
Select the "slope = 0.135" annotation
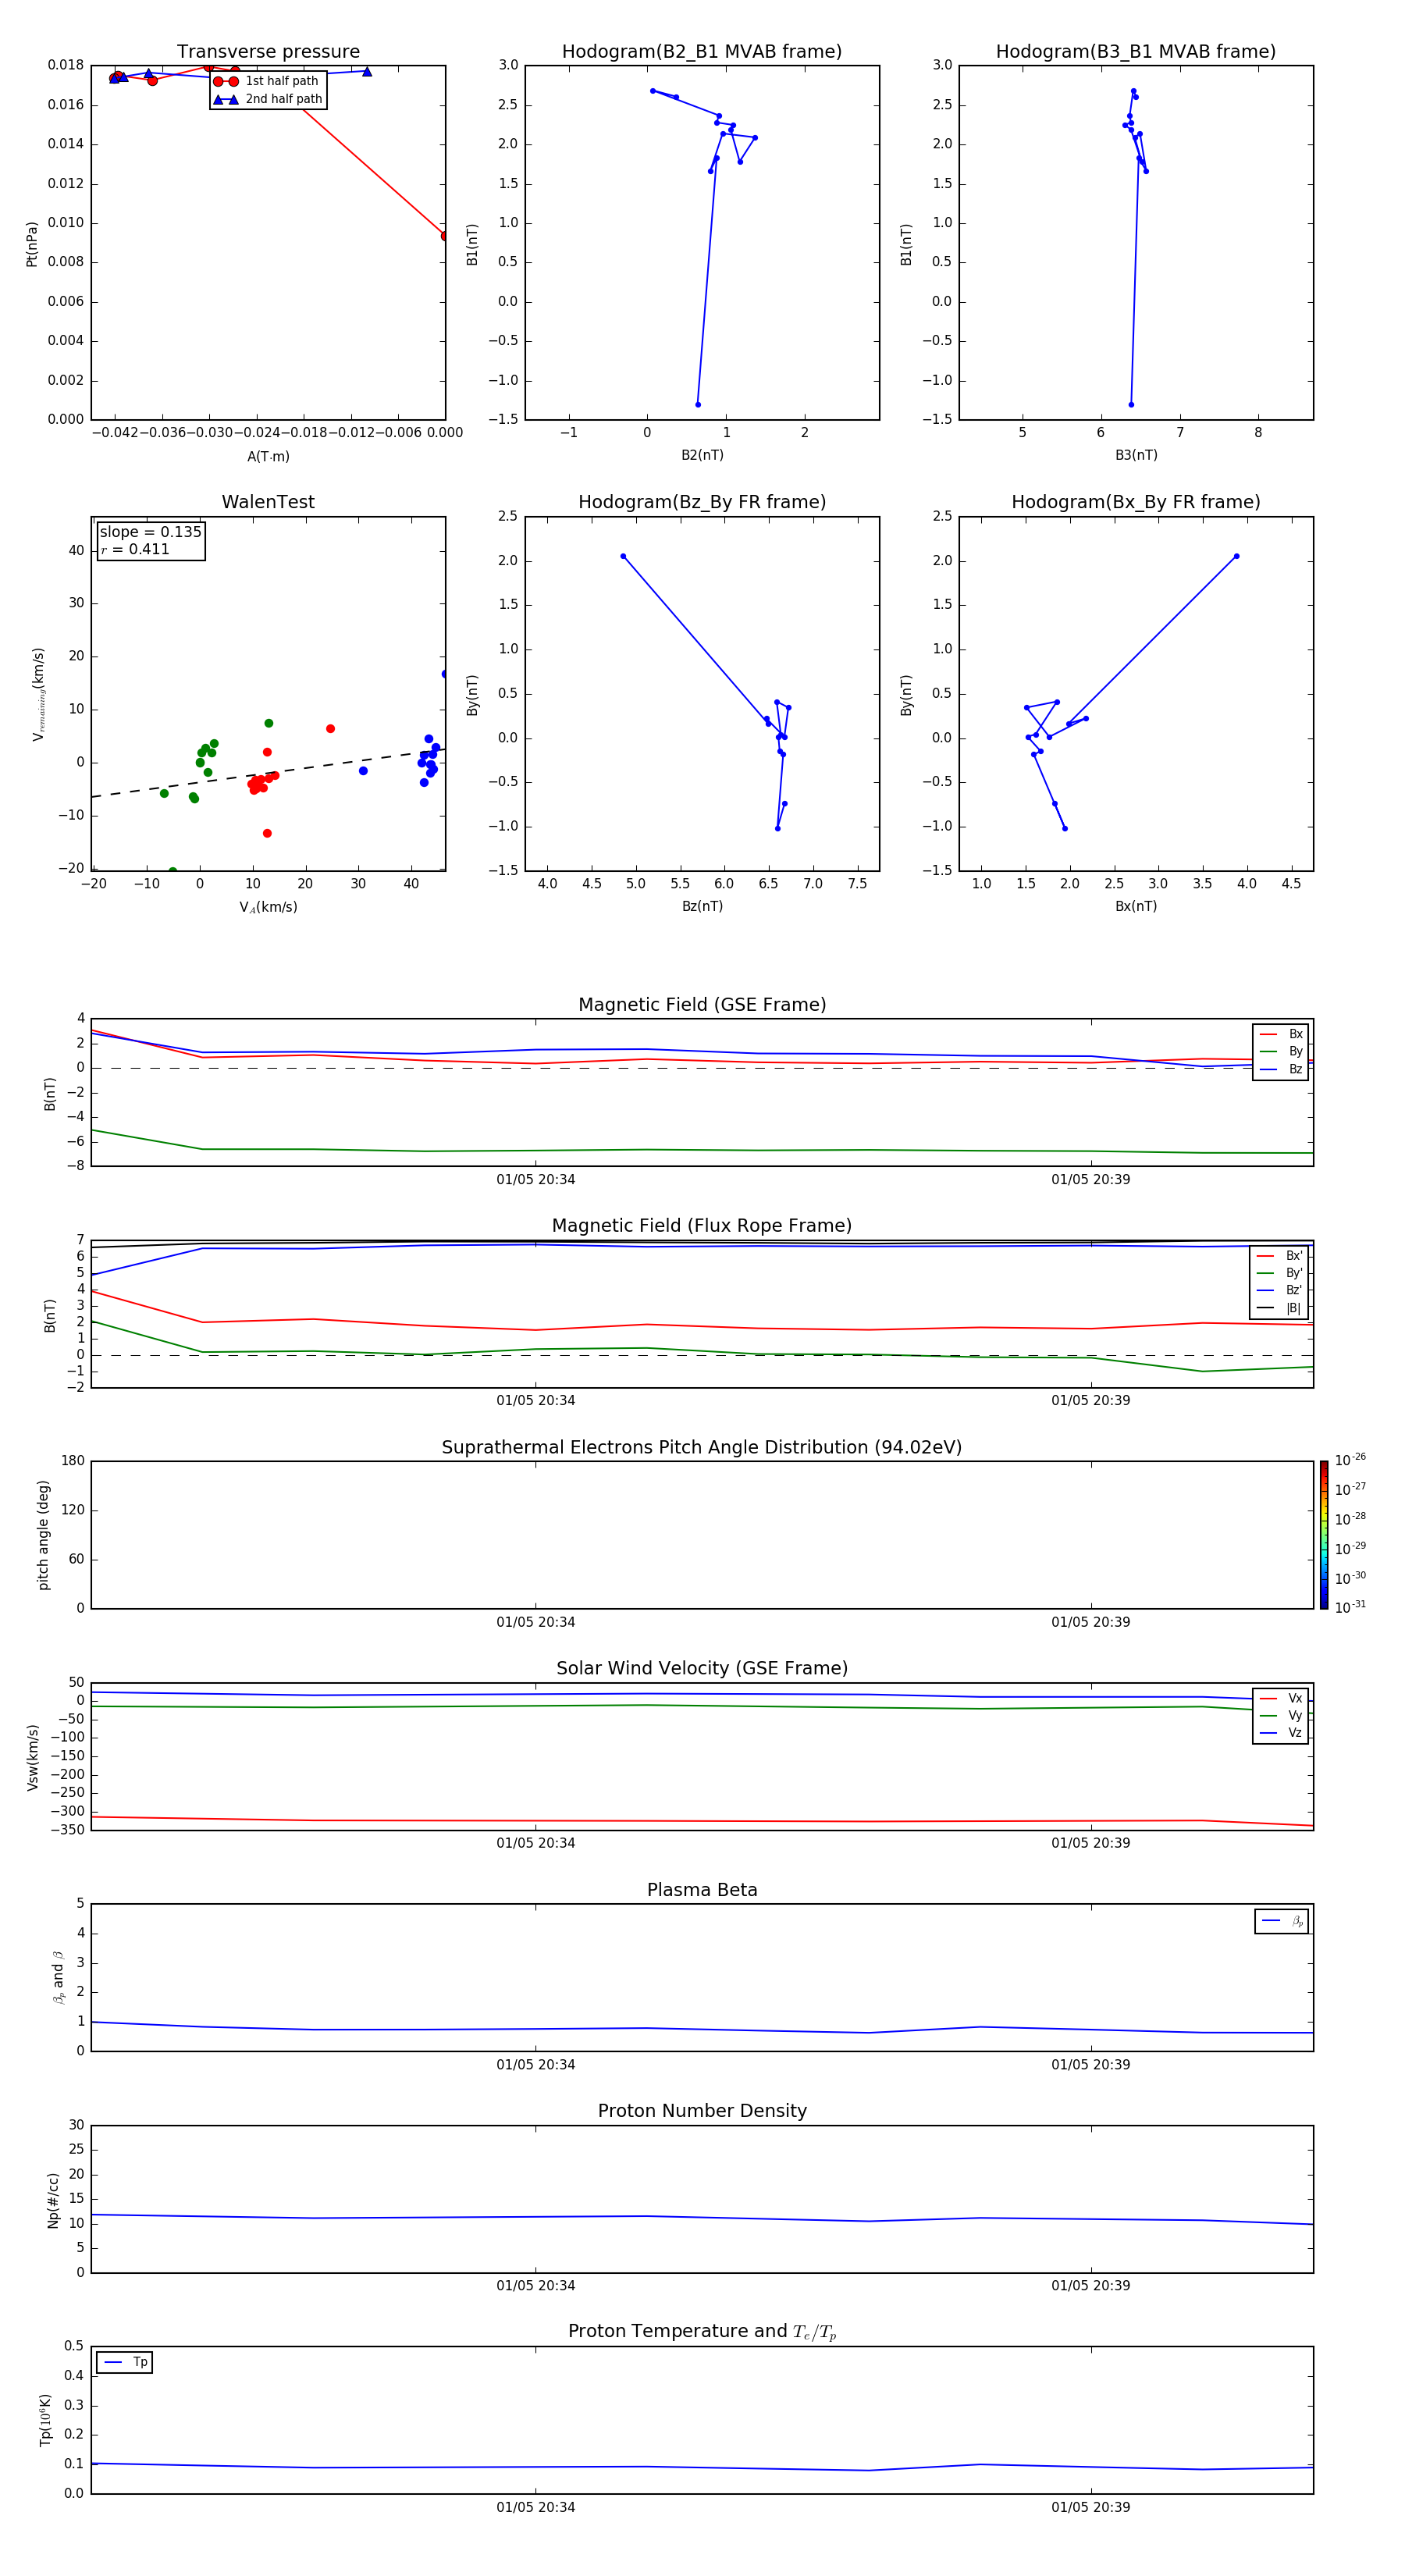click(150, 532)
